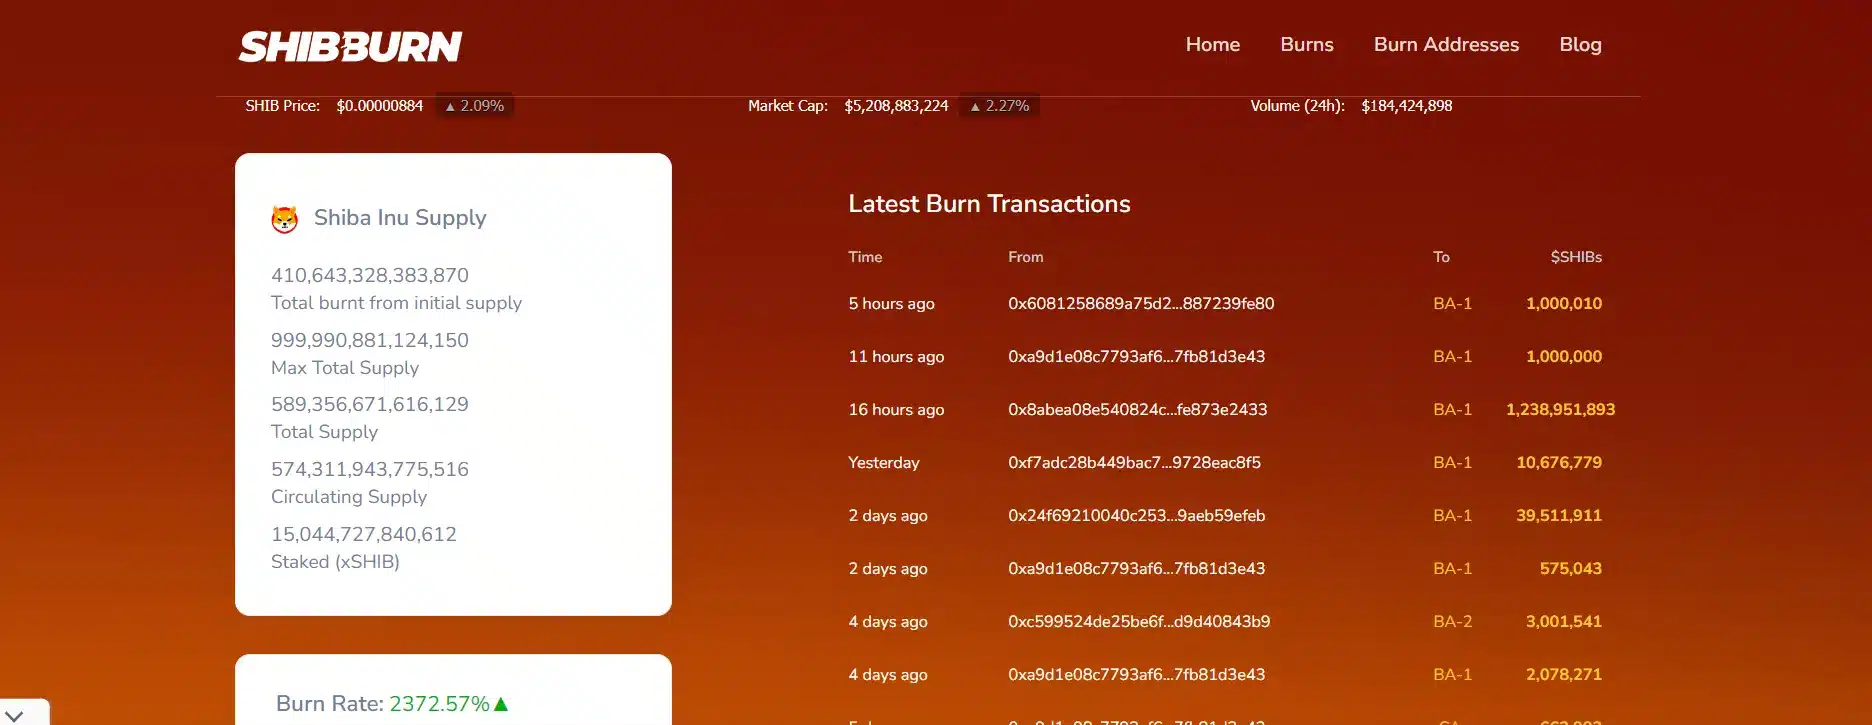Click the Shiba Inu Supply card title

400,218
